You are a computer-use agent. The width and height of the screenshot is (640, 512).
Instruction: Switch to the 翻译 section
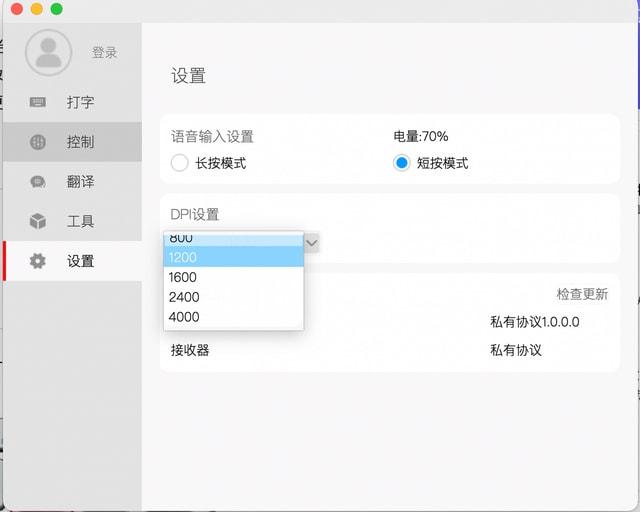tap(73, 181)
